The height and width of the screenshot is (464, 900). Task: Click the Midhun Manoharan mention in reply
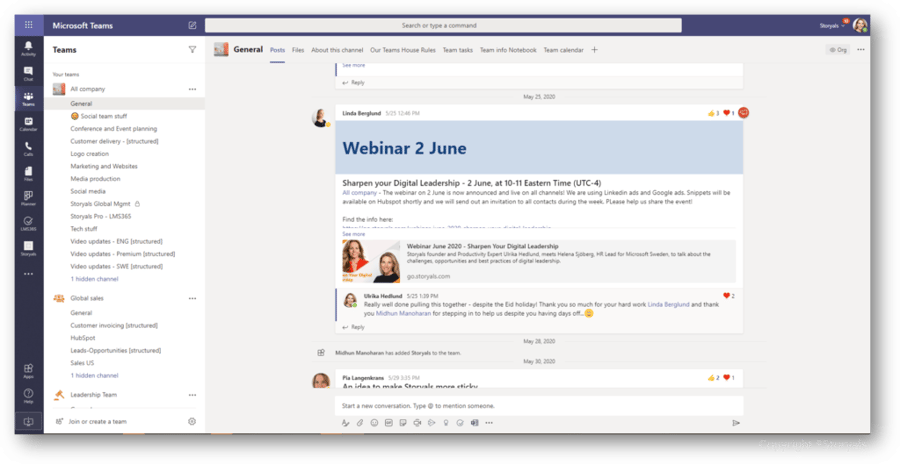pyautogui.click(x=403, y=314)
